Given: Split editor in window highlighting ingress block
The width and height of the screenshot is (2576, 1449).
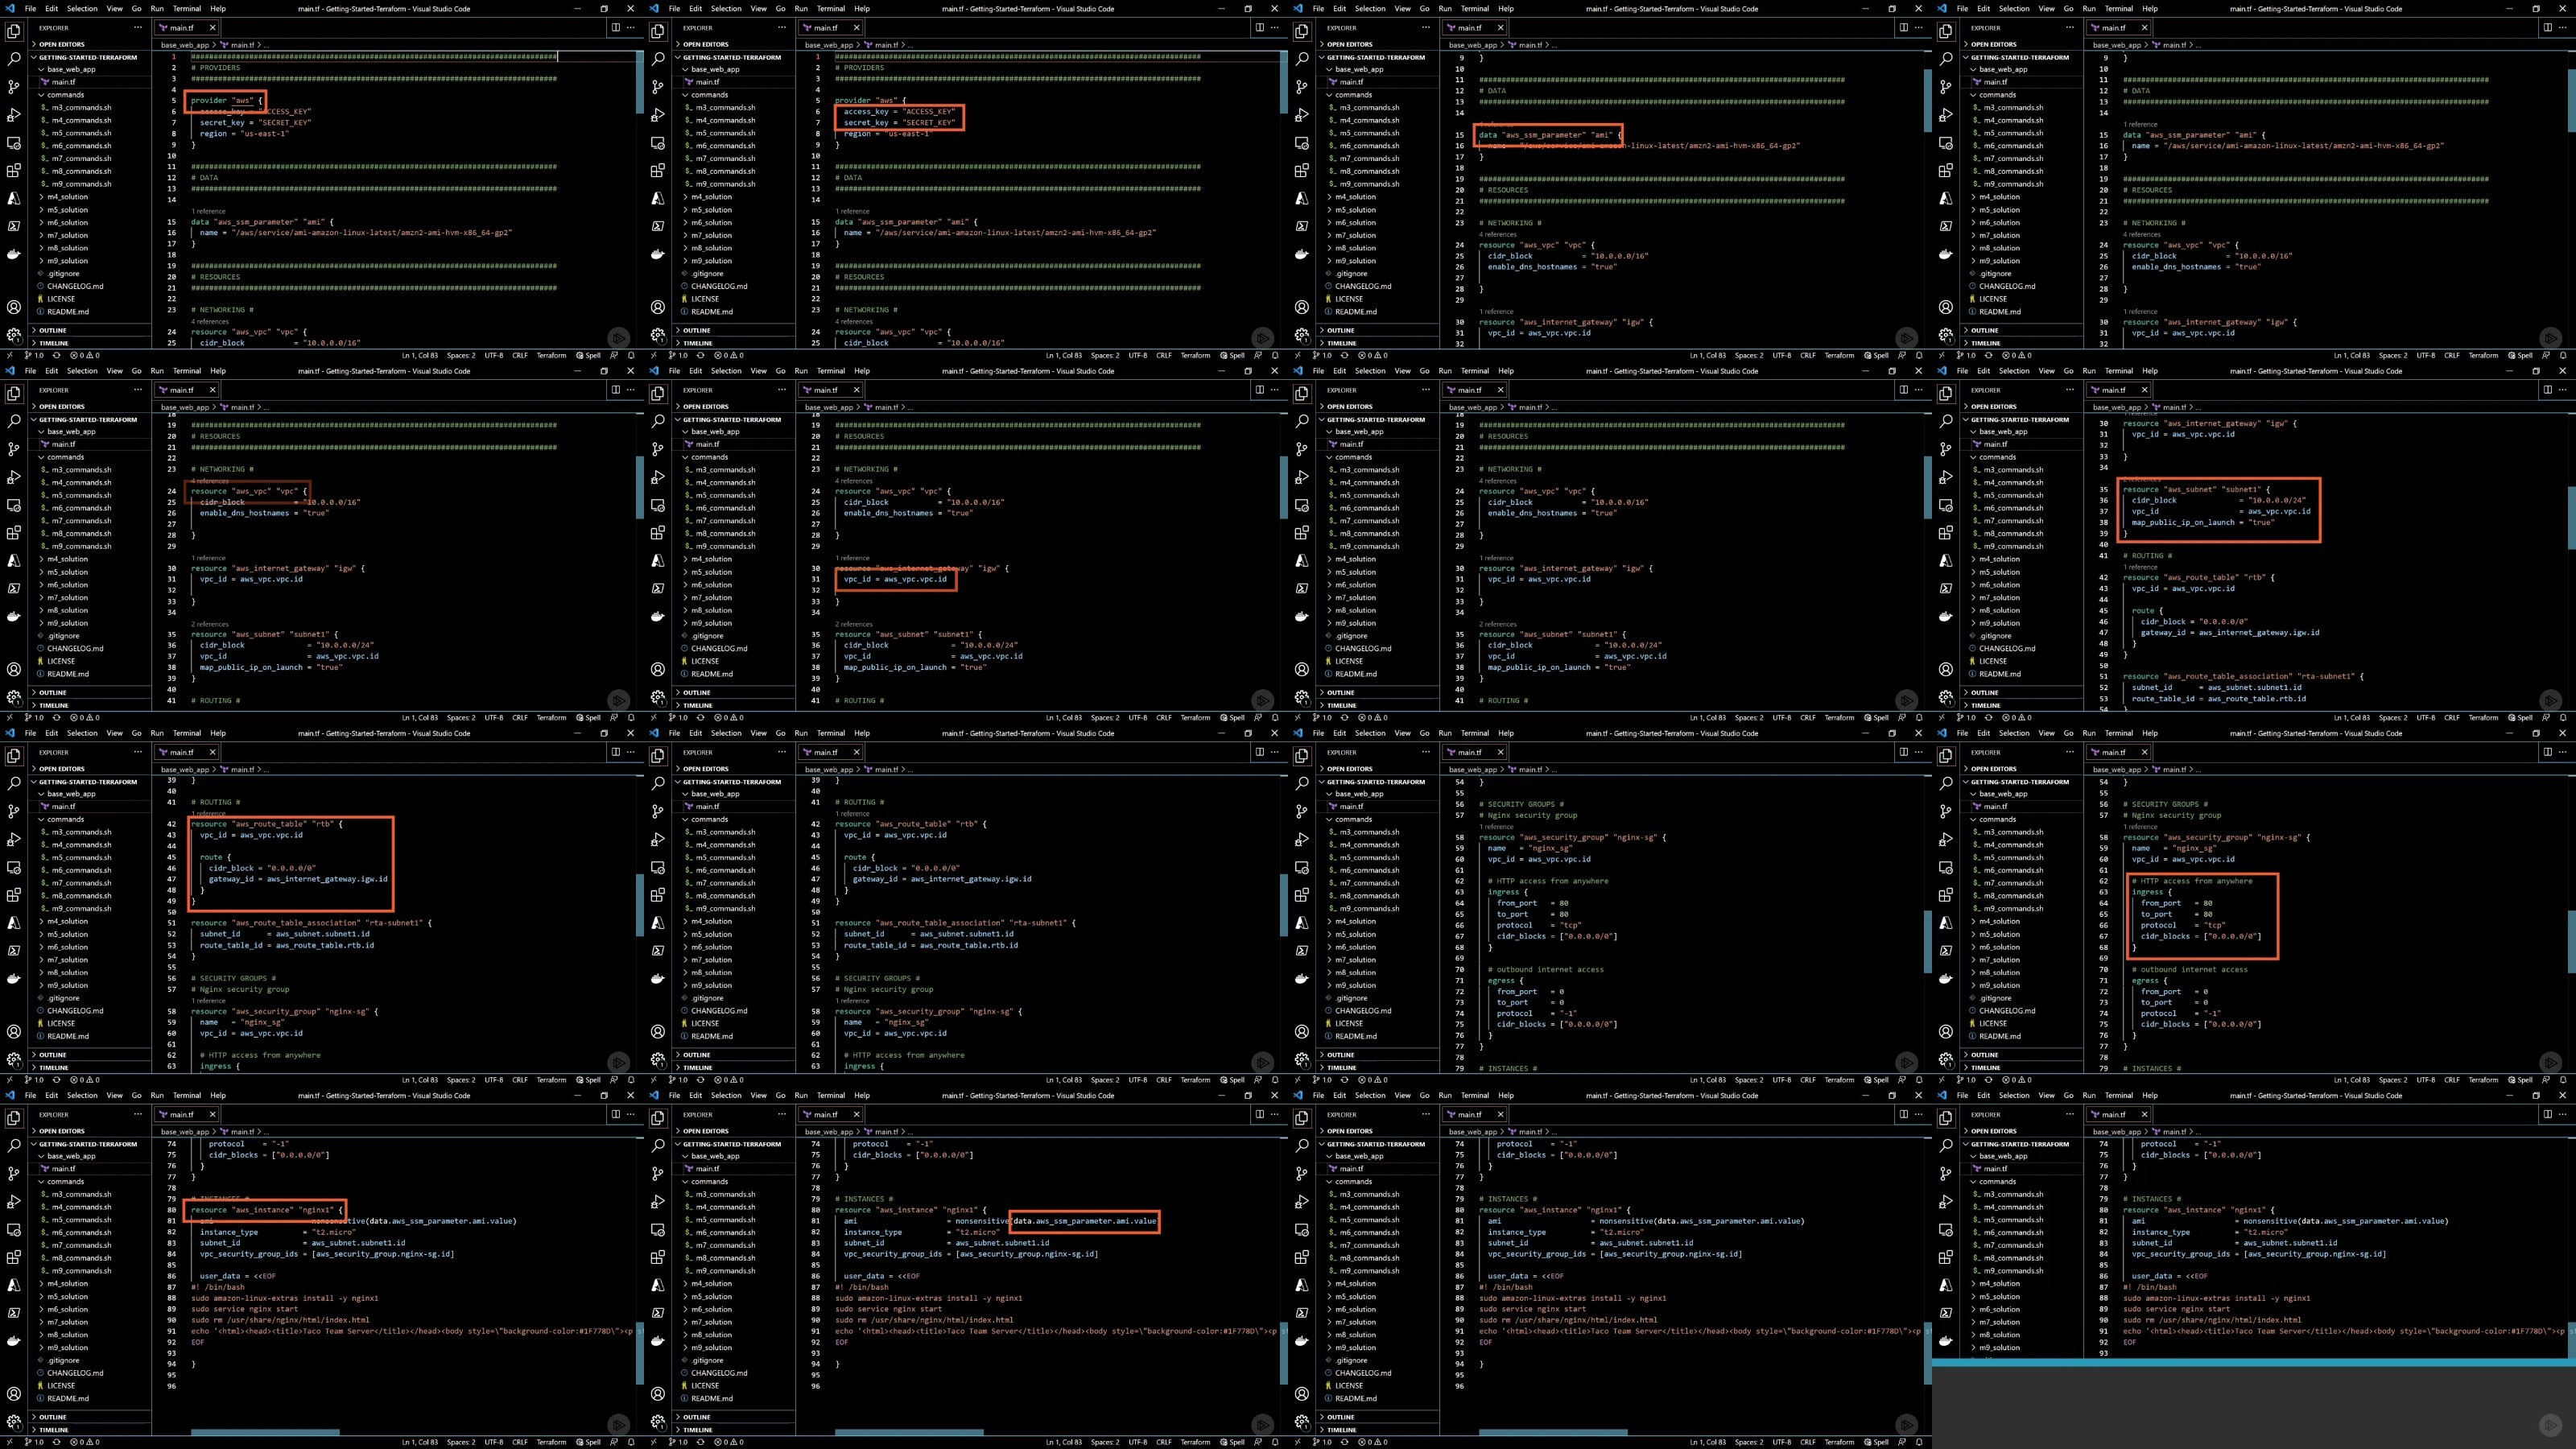Looking at the screenshot, I should (x=2547, y=752).
